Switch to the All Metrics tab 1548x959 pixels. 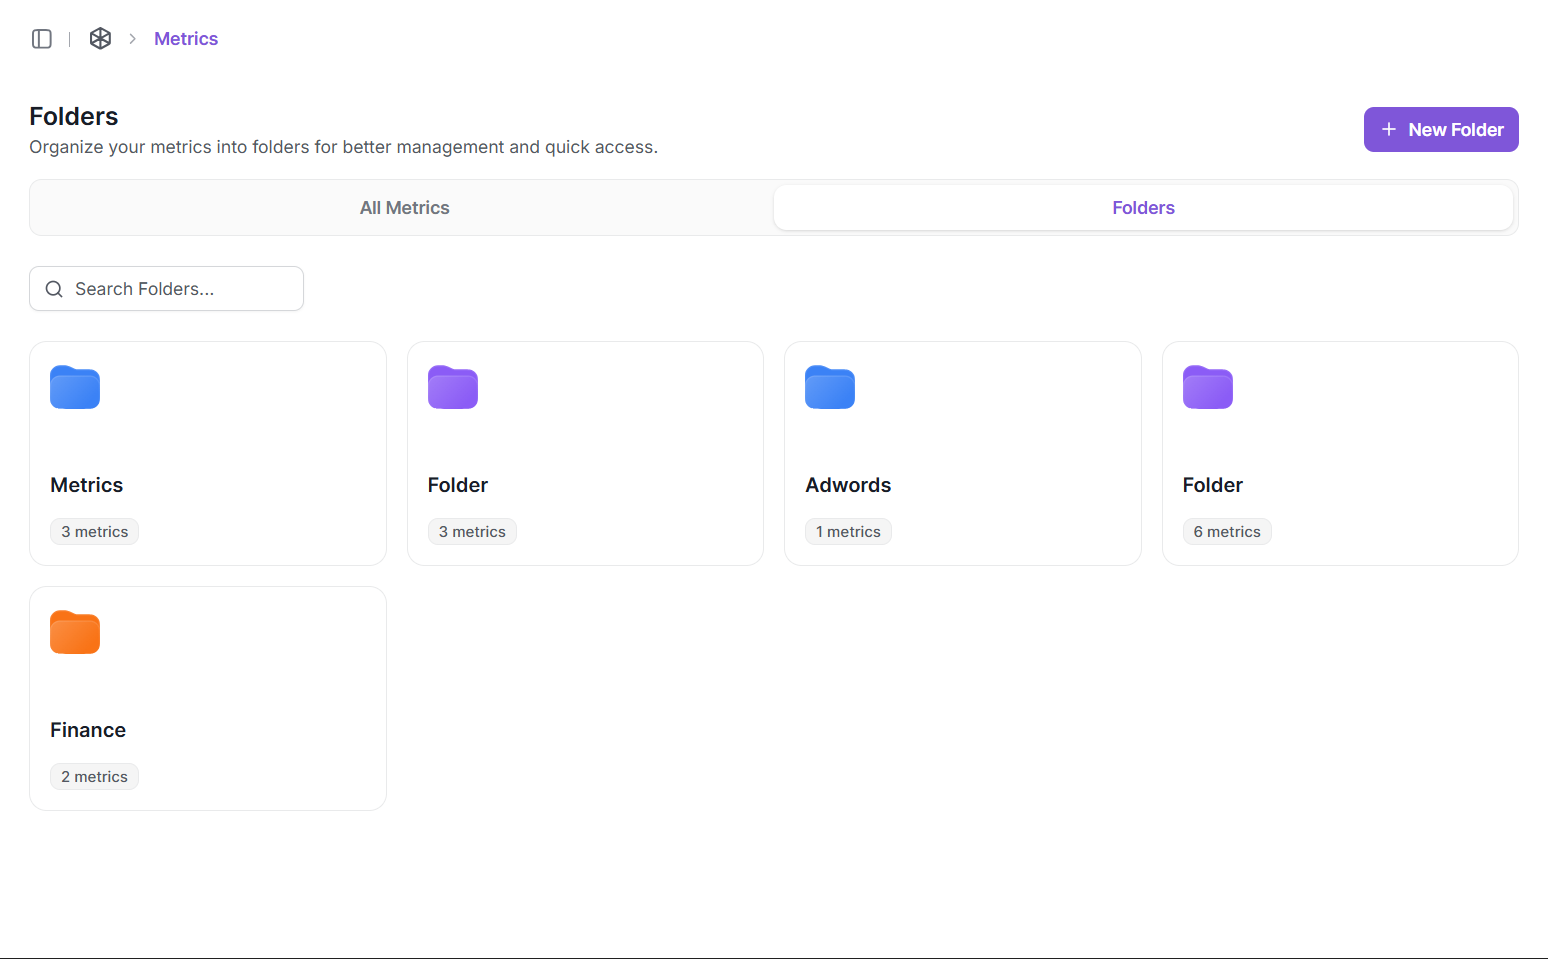(404, 208)
